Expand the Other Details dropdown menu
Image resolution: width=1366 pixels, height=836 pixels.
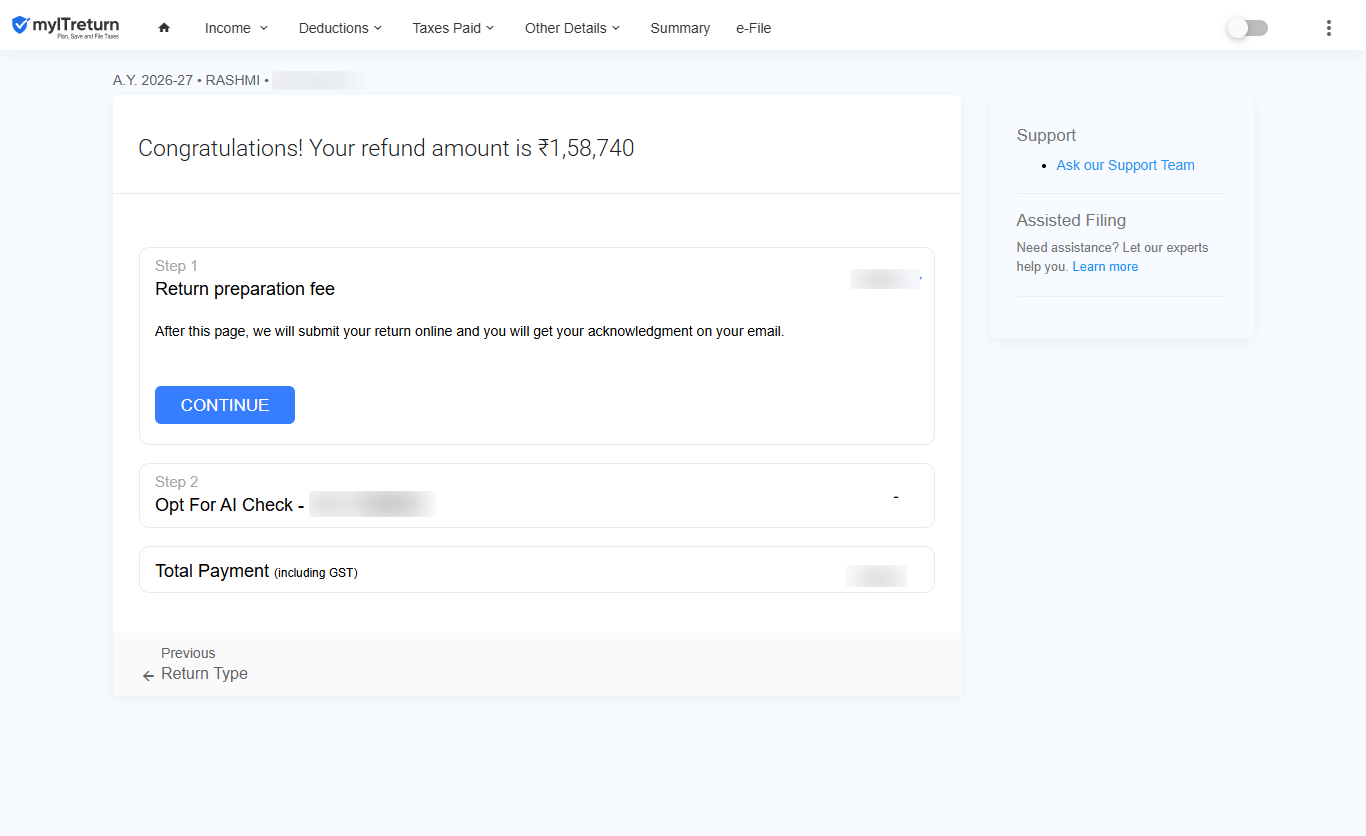[x=572, y=28]
